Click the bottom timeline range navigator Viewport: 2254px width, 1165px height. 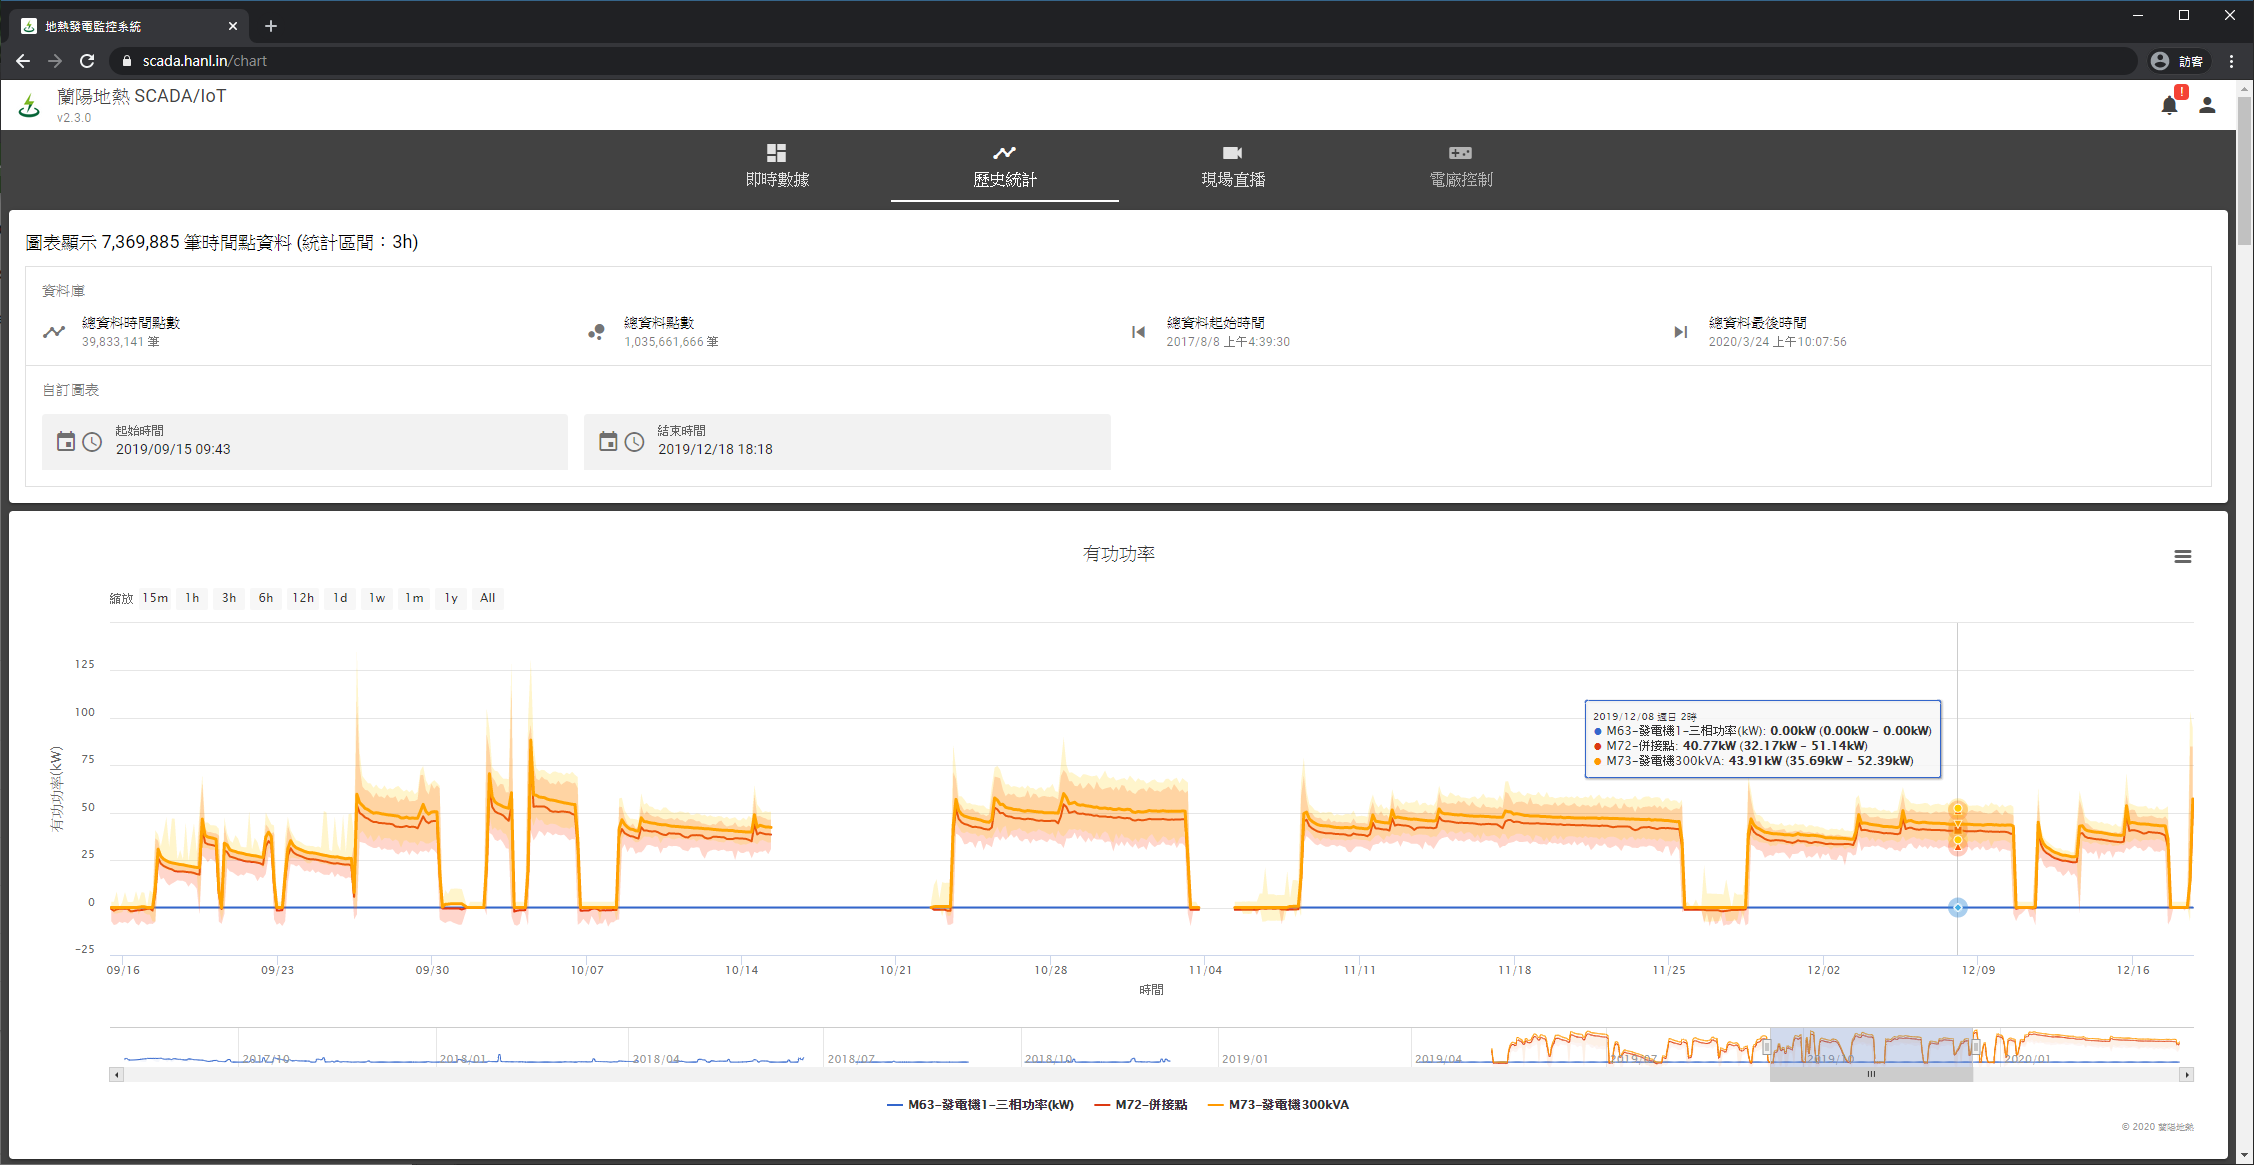1870,1048
